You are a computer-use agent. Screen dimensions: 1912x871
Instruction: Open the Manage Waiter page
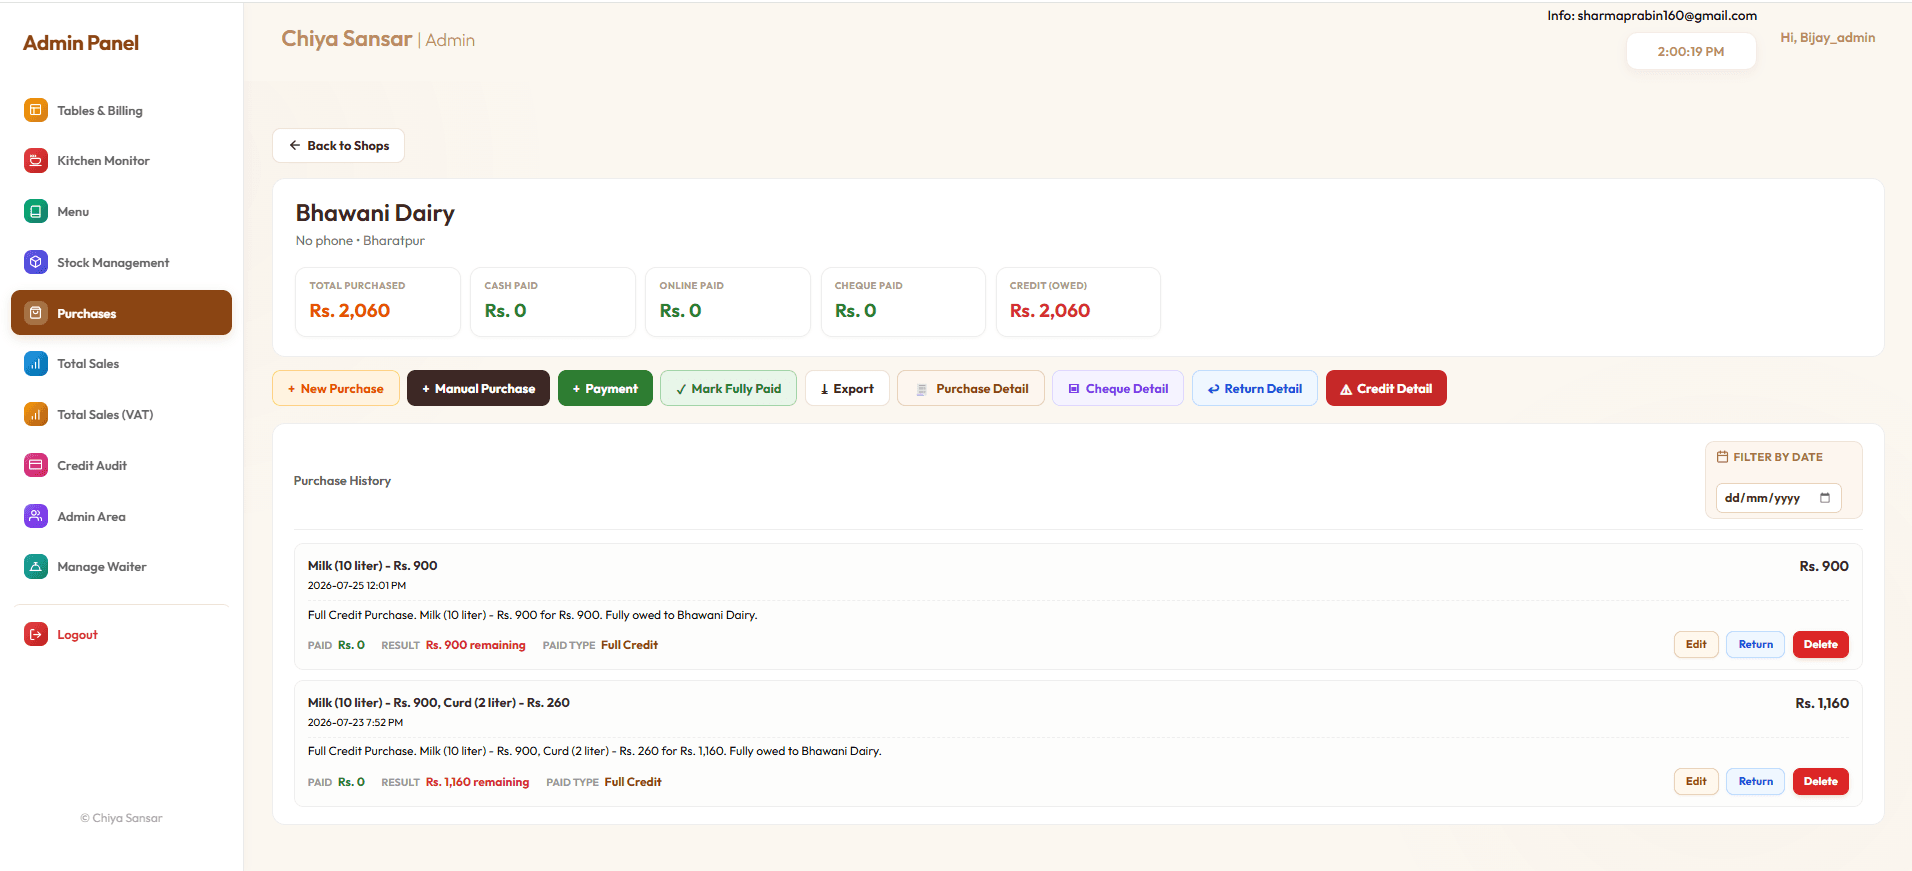point(121,566)
